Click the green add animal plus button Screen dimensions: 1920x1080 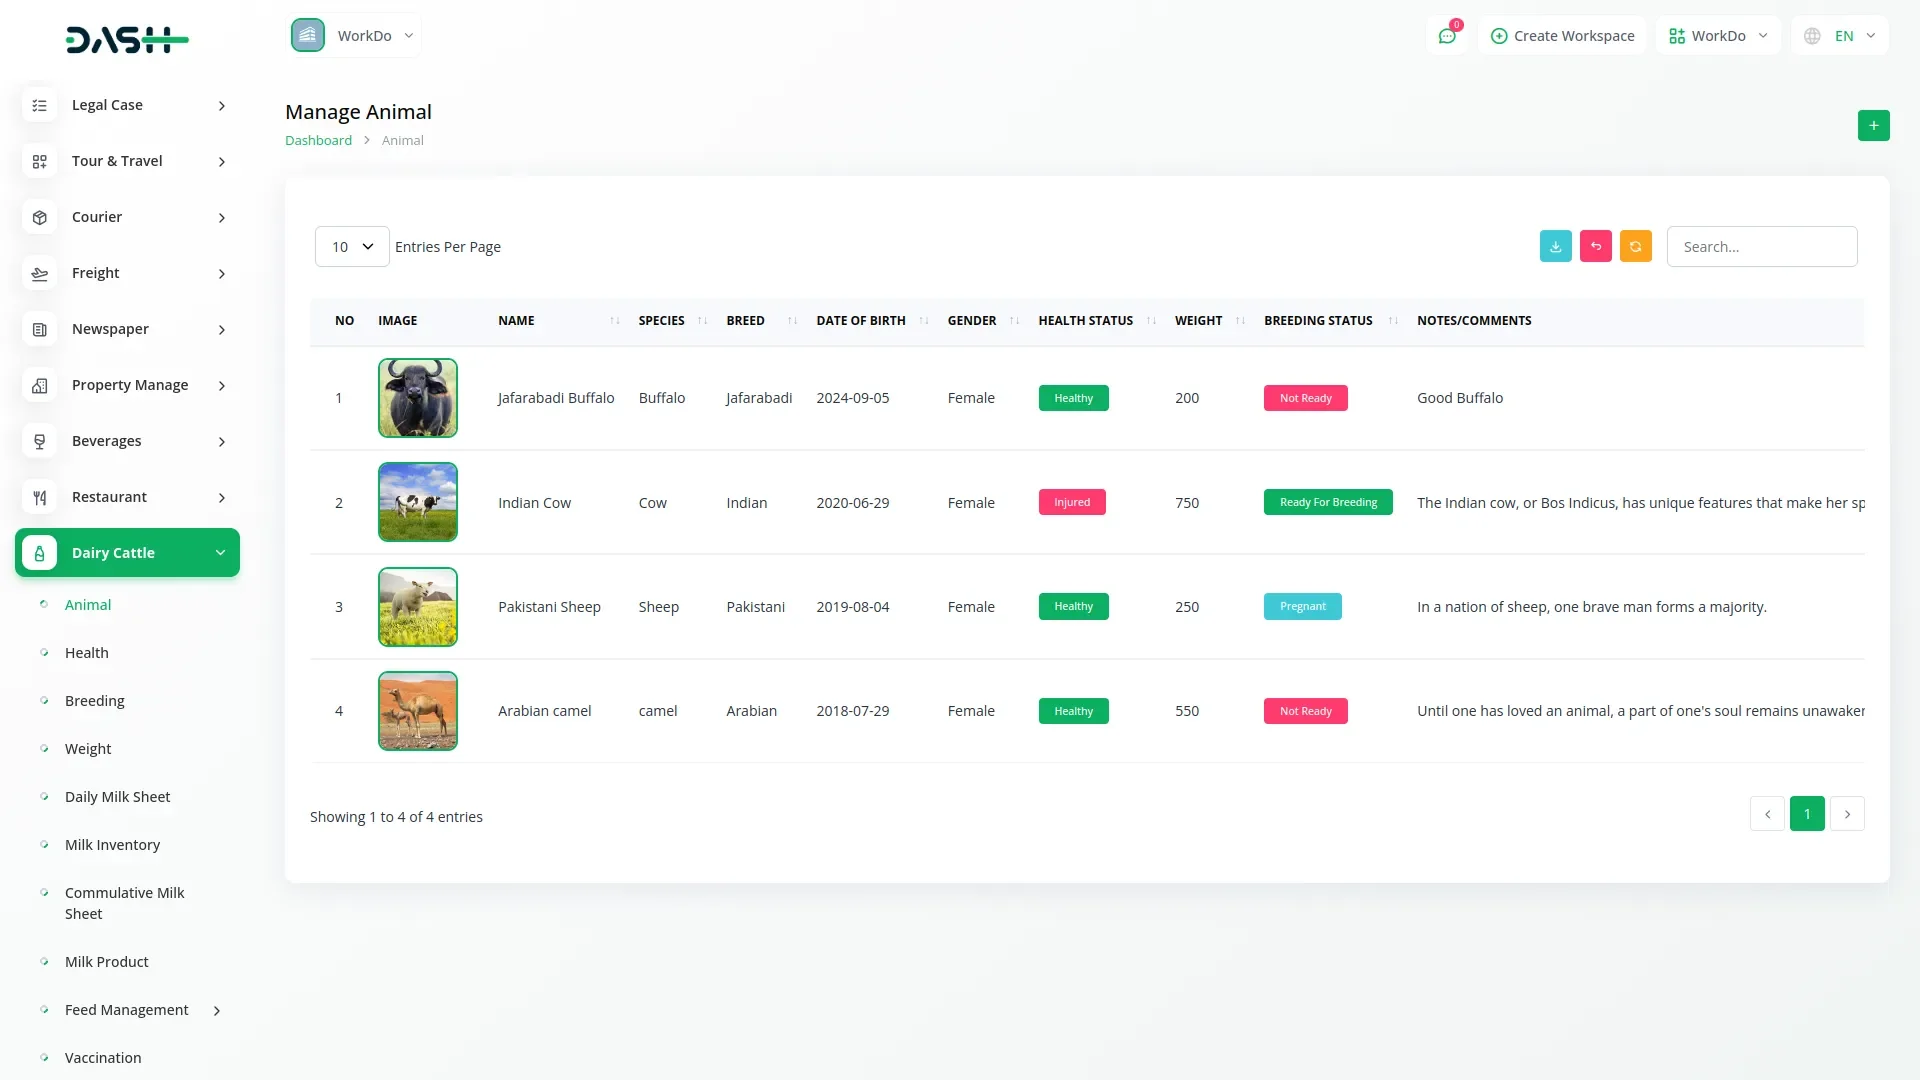point(1873,126)
